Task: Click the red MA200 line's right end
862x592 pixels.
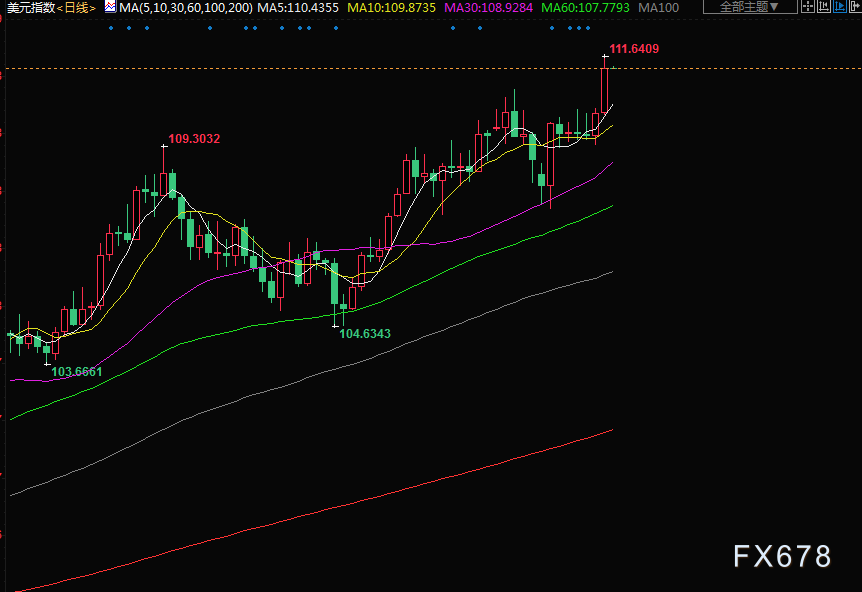Action: (x=610, y=431)
